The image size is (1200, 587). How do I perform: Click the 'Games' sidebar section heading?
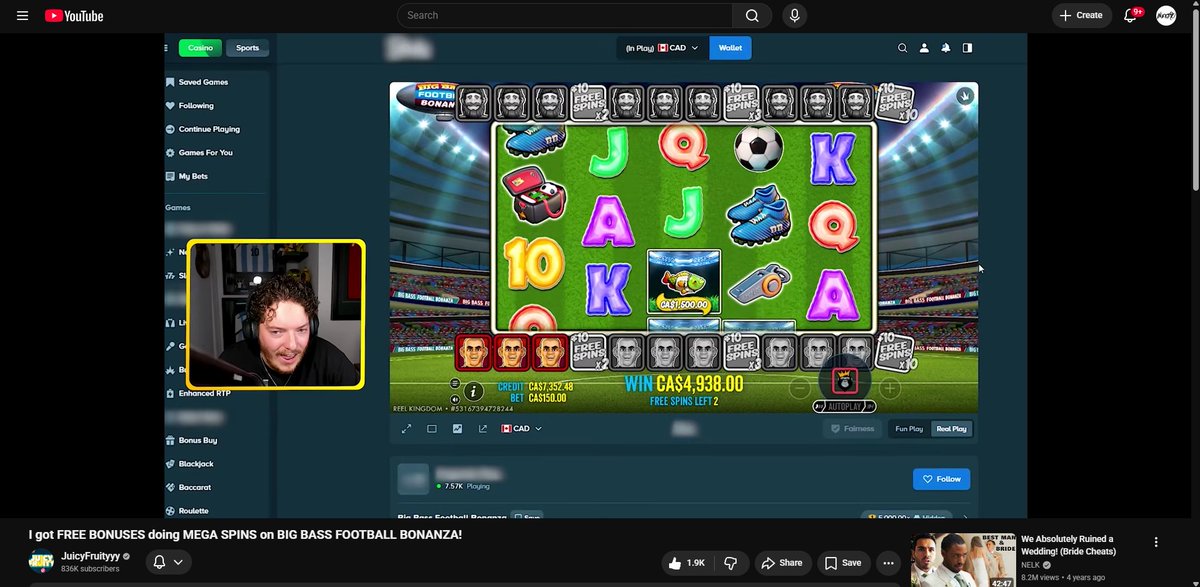(178, 207)
